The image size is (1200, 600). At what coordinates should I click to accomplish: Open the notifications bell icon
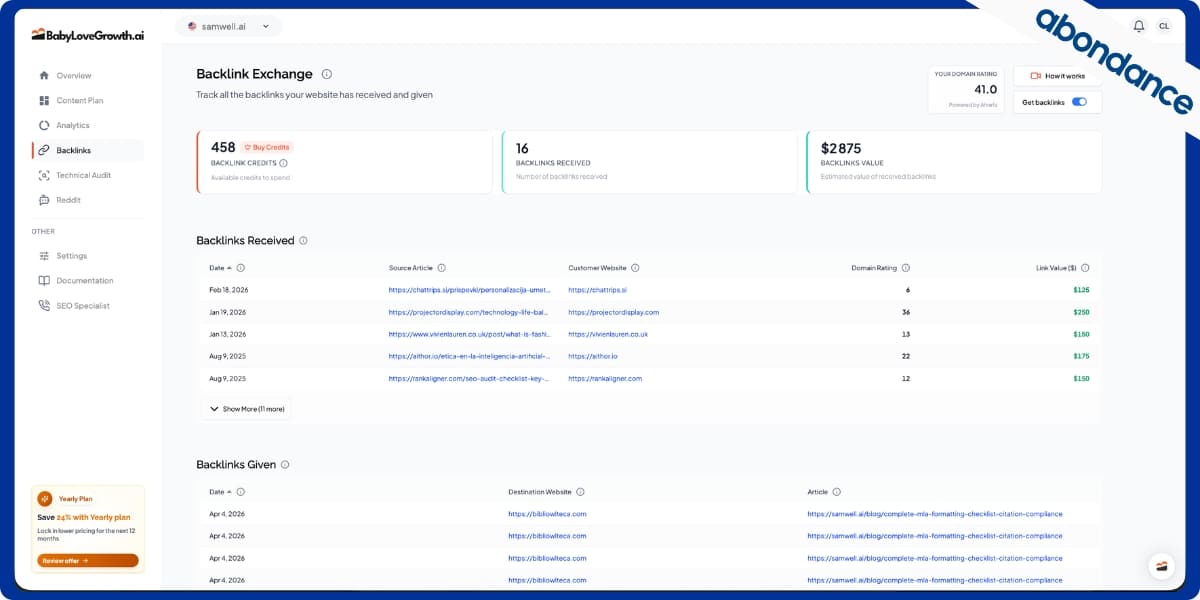click(1138, 26)
